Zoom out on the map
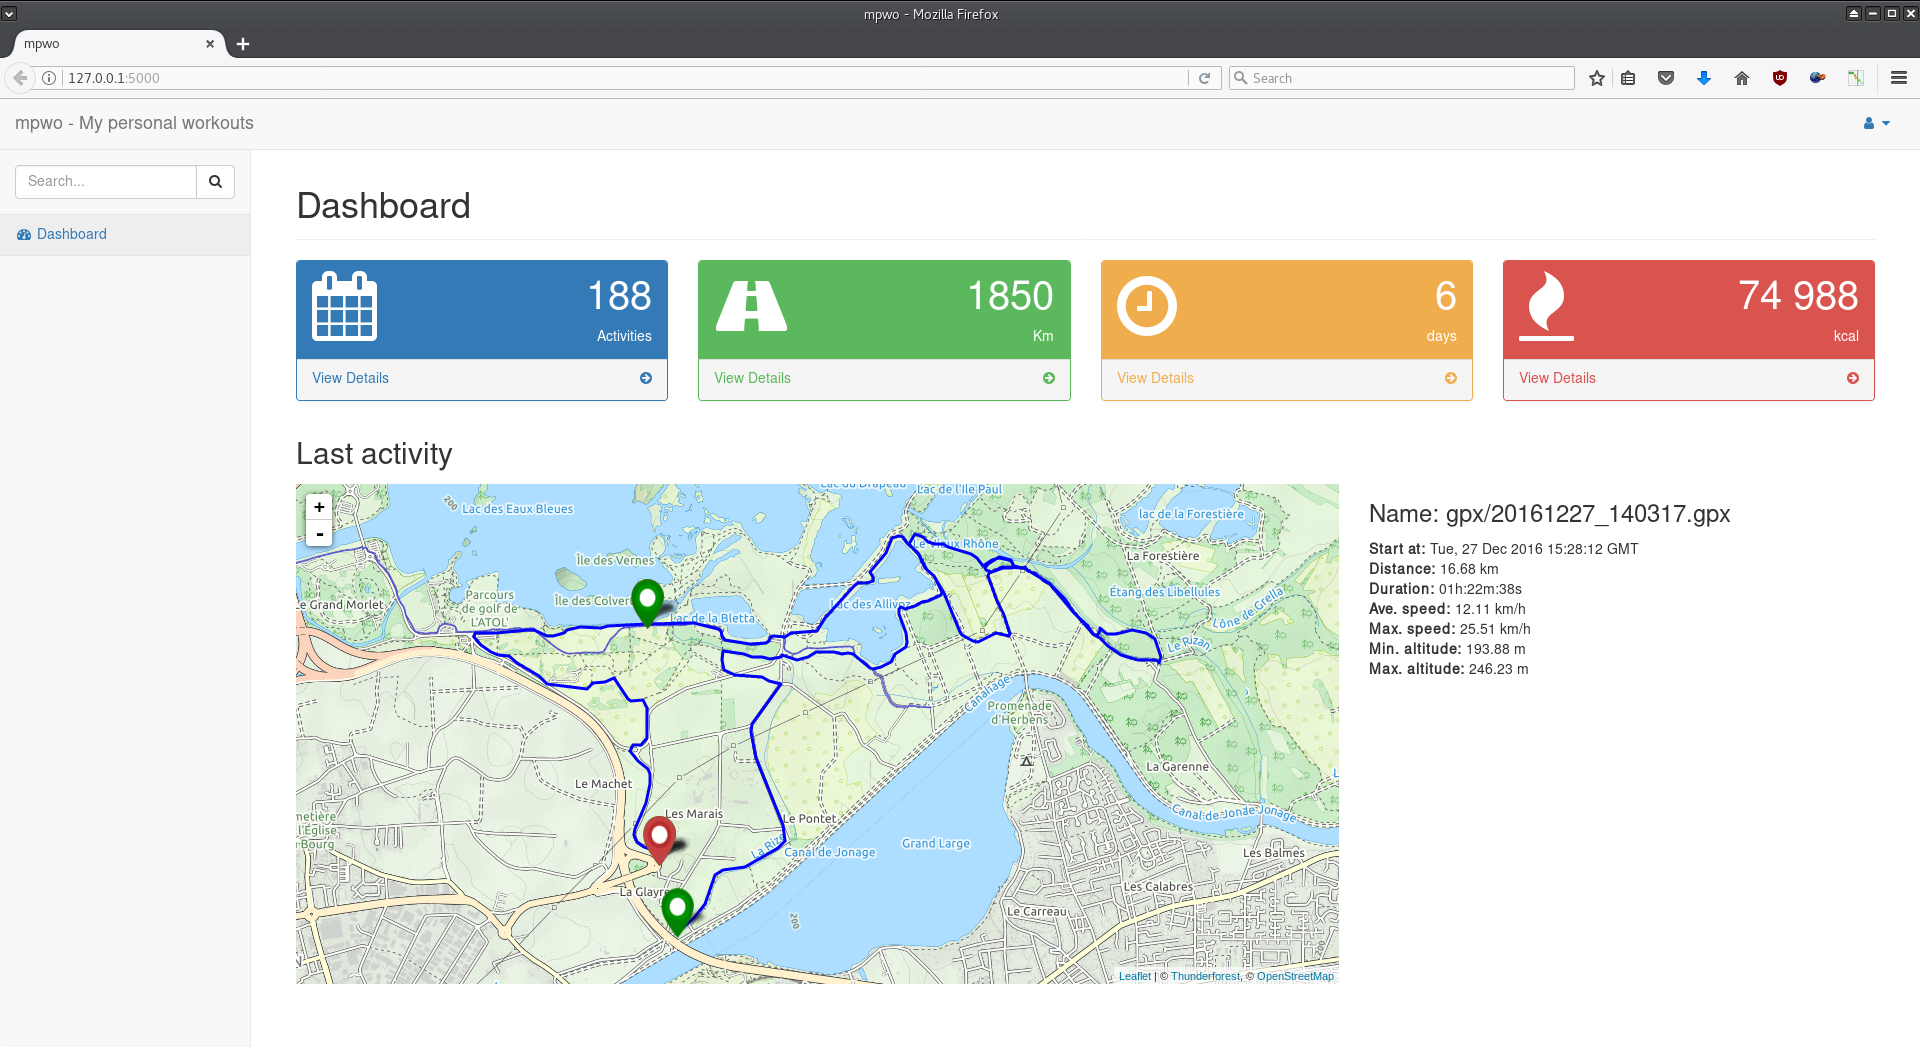This screenshot has height=1047, width=1920. [x=319, y=533]
